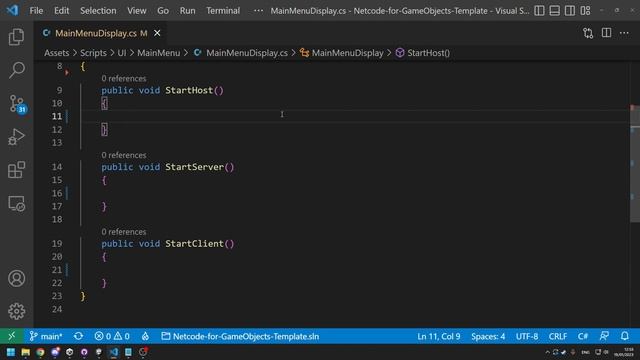
Task: Click the StartClient method name
Action: point(194,244)
